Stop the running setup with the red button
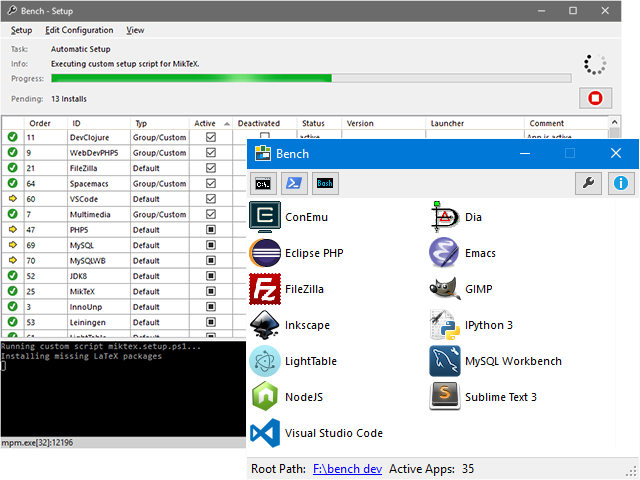The height and width of the screenshot is (480, 640). 595,98
